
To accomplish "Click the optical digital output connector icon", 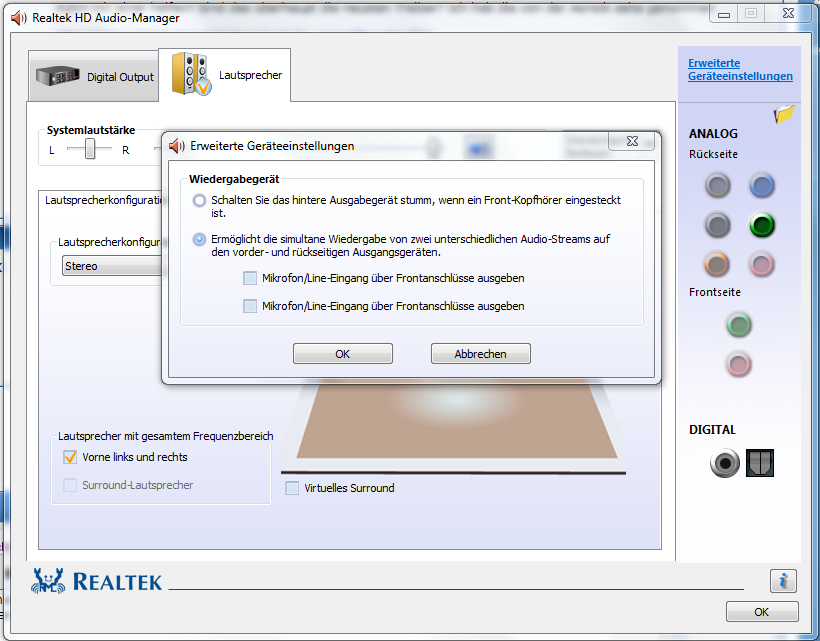I will coord(760,463).
